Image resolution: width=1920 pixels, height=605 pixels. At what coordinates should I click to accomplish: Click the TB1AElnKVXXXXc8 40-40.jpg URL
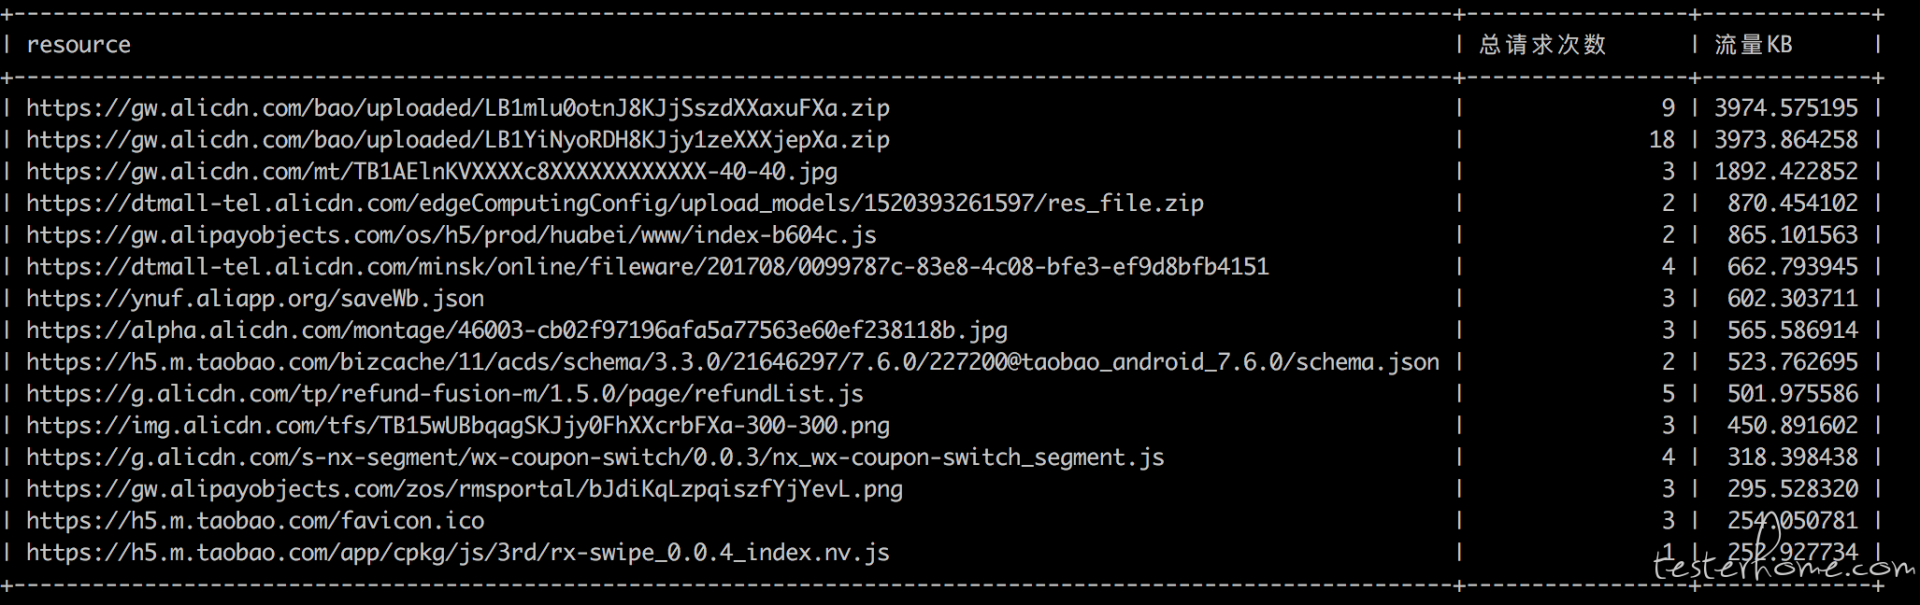(x=431, y=172)
